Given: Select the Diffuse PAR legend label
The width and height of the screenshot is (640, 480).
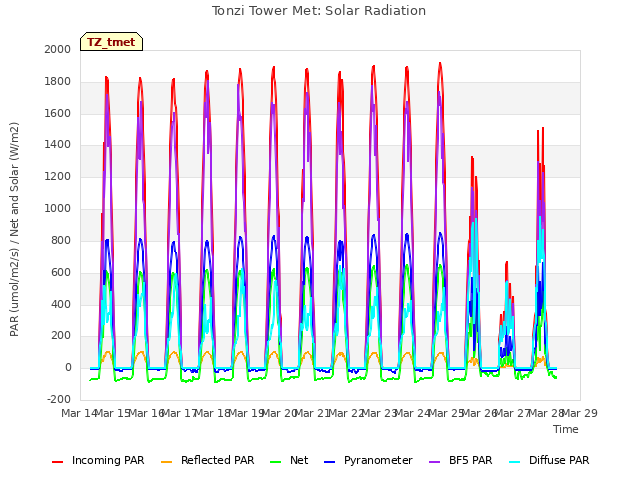Looking at the screenshot, I should pos(559,460).
